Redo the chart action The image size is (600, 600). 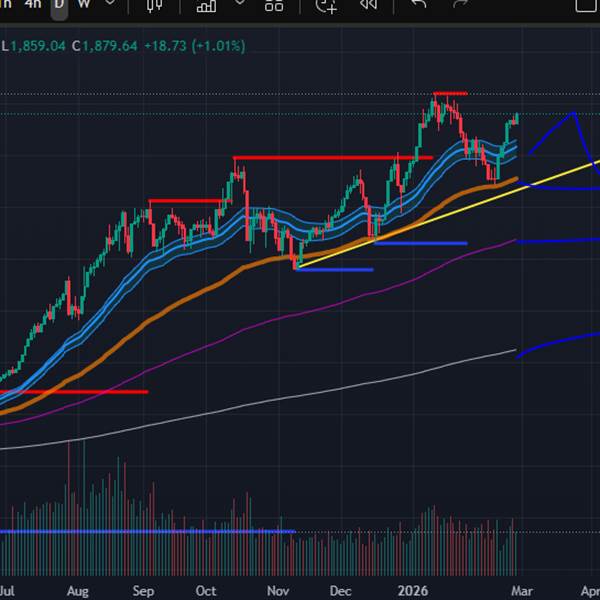coord(460,4)
